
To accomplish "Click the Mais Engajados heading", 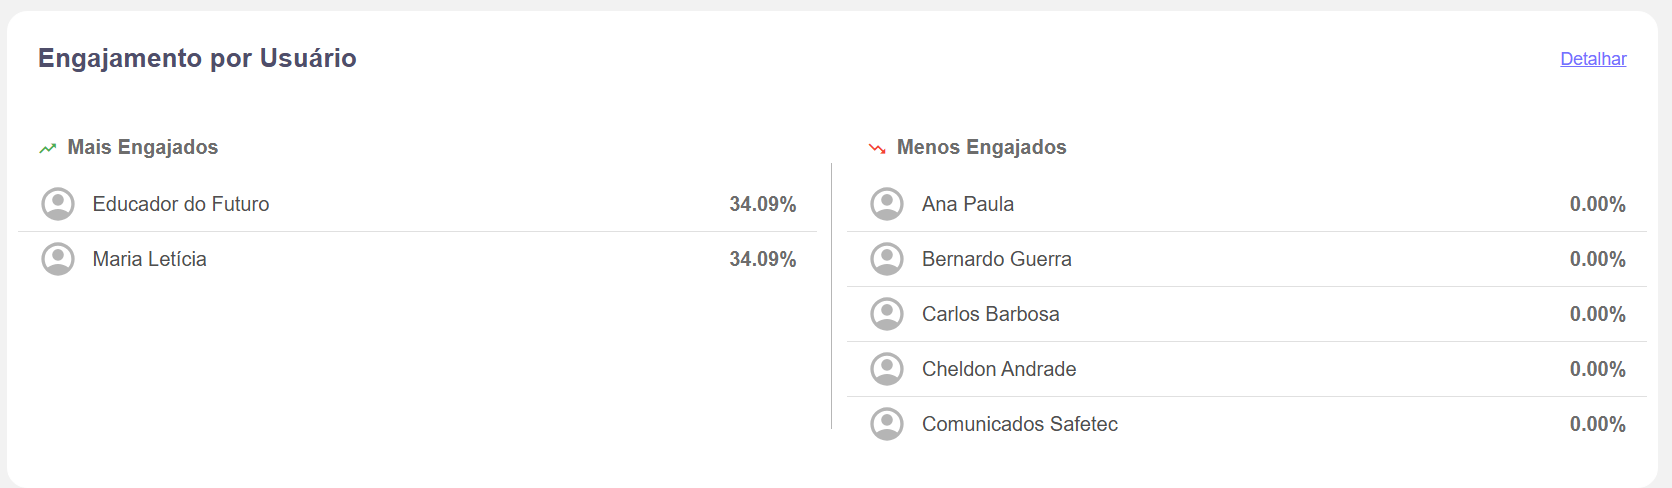I will coord(143,147).
